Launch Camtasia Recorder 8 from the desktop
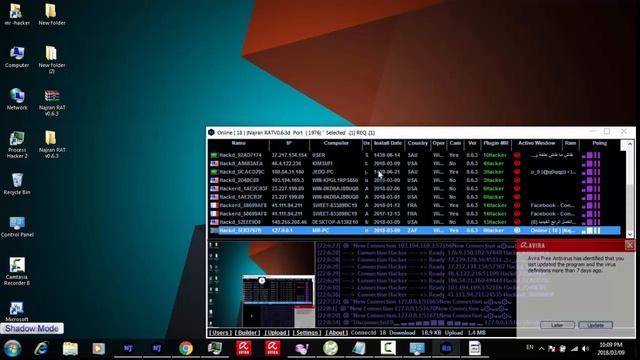The image size is (640, 360). (x=17, y=271)
